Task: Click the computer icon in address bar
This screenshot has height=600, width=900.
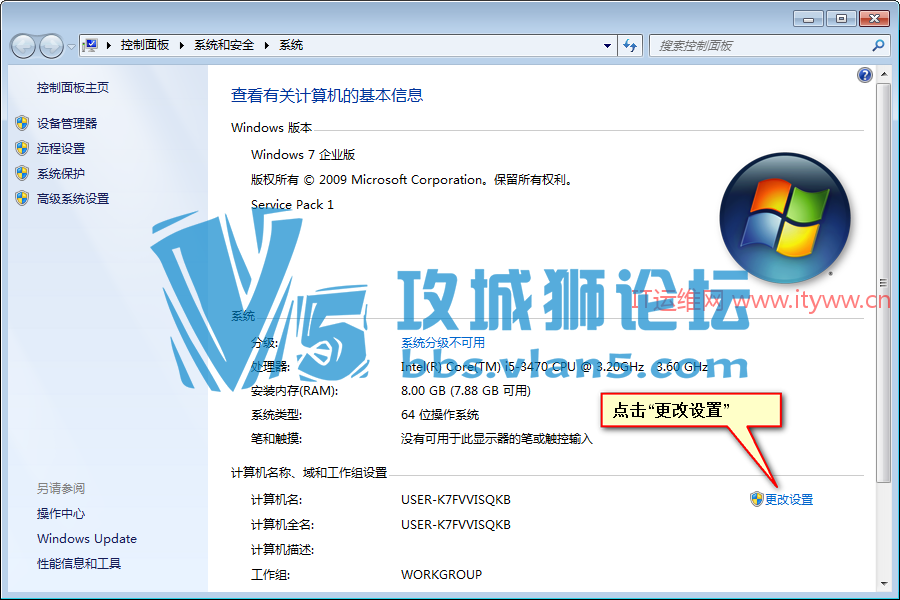Action: 90,45
